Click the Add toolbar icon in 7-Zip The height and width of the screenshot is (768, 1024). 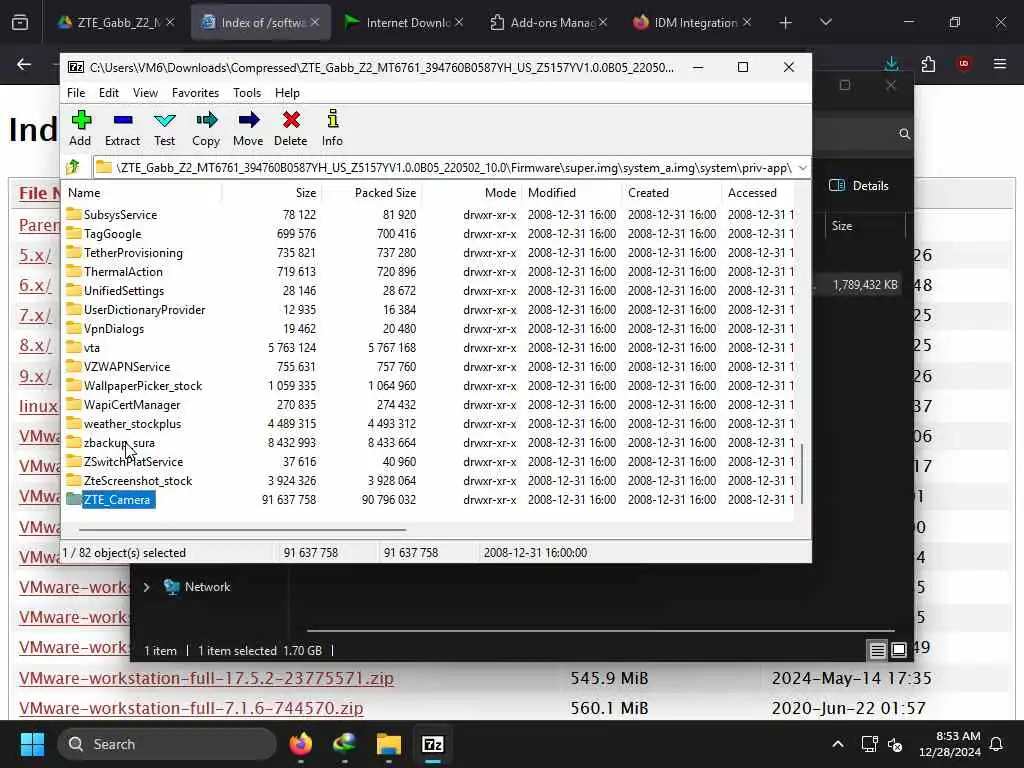pos(80,128)
